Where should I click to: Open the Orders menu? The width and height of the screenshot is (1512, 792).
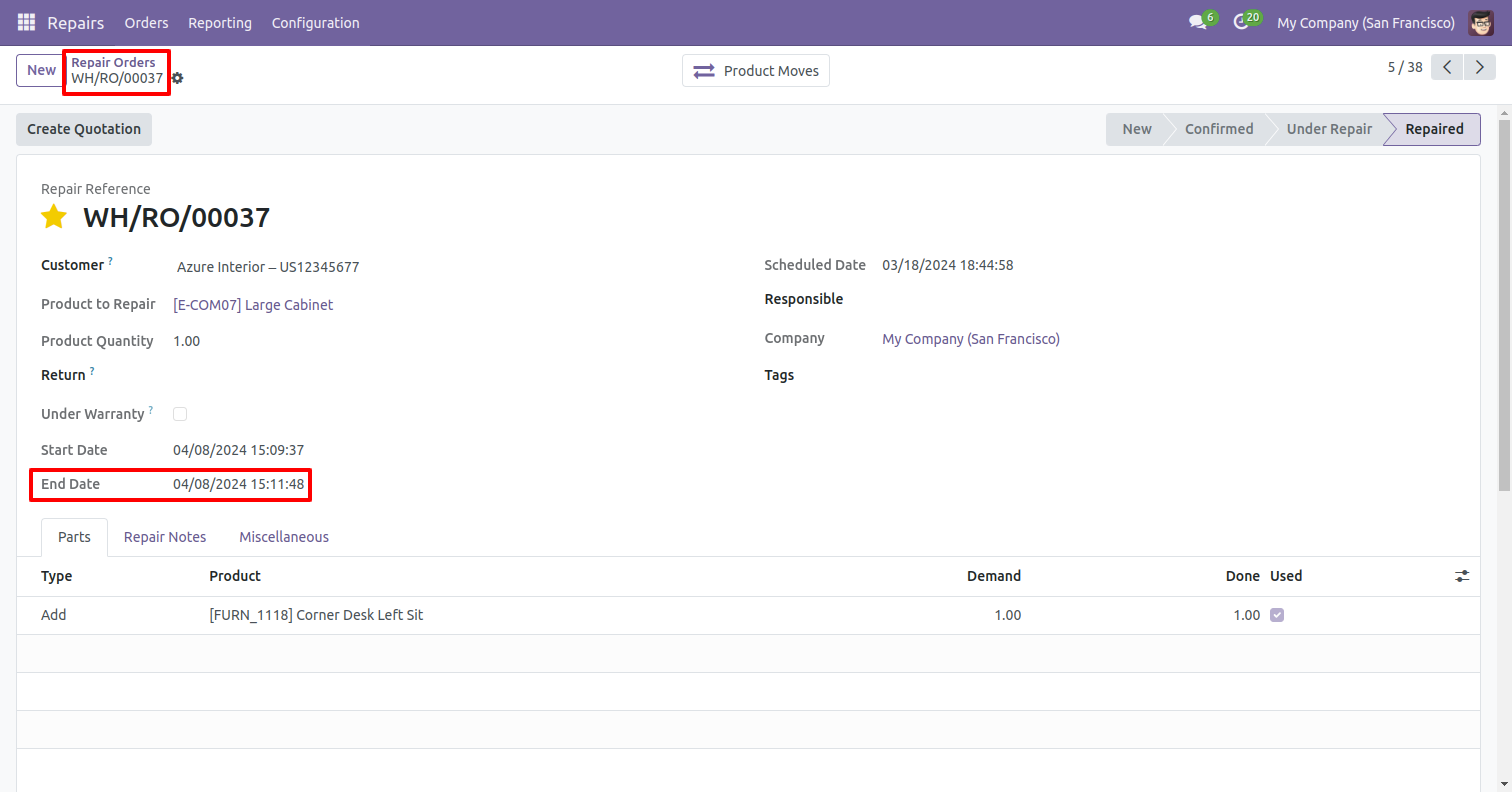pos(146,22)
